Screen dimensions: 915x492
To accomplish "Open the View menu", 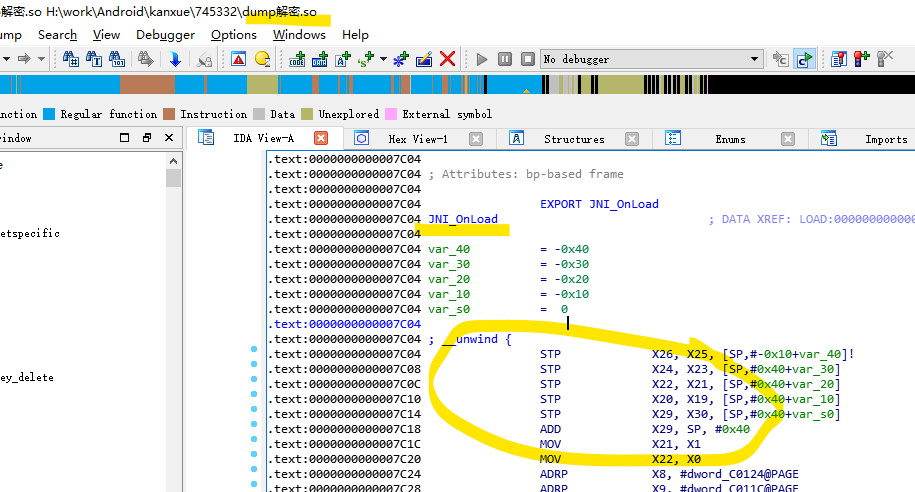I will pyautogui.click(x=106, y=35).
